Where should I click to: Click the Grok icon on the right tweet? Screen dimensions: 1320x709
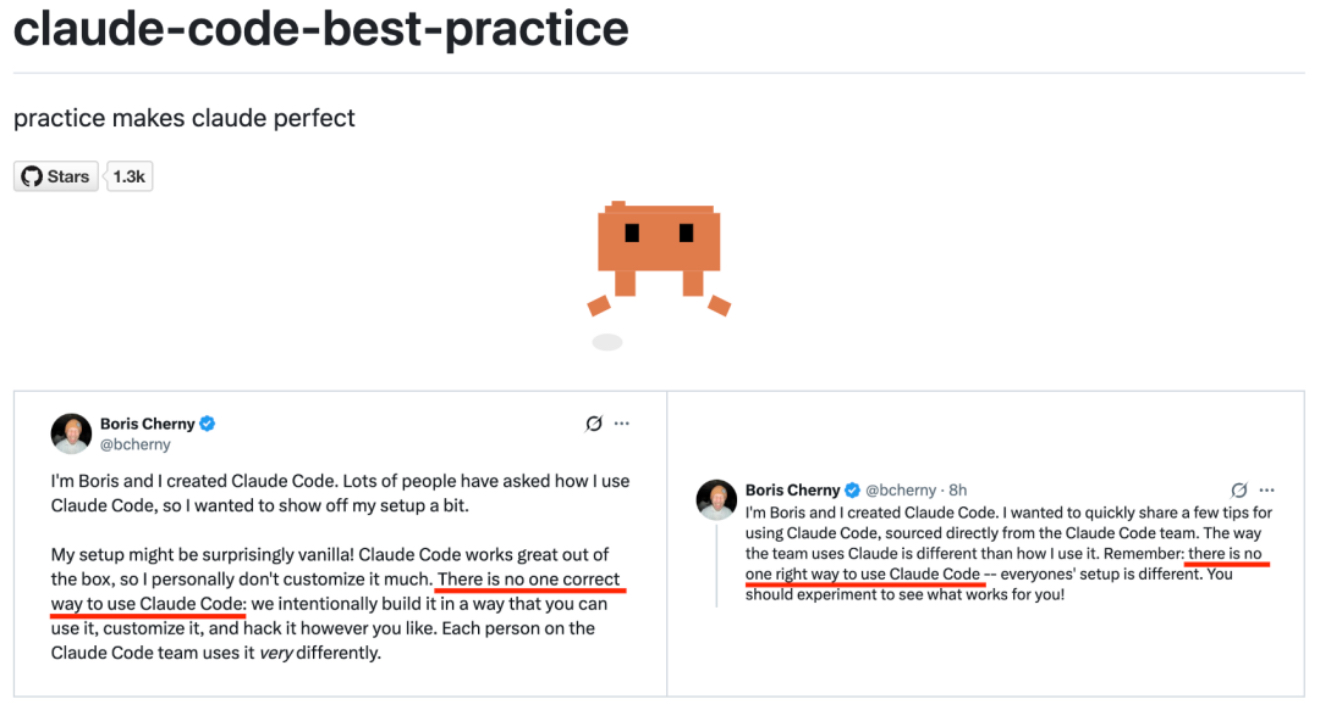[x=1239, y=490]
